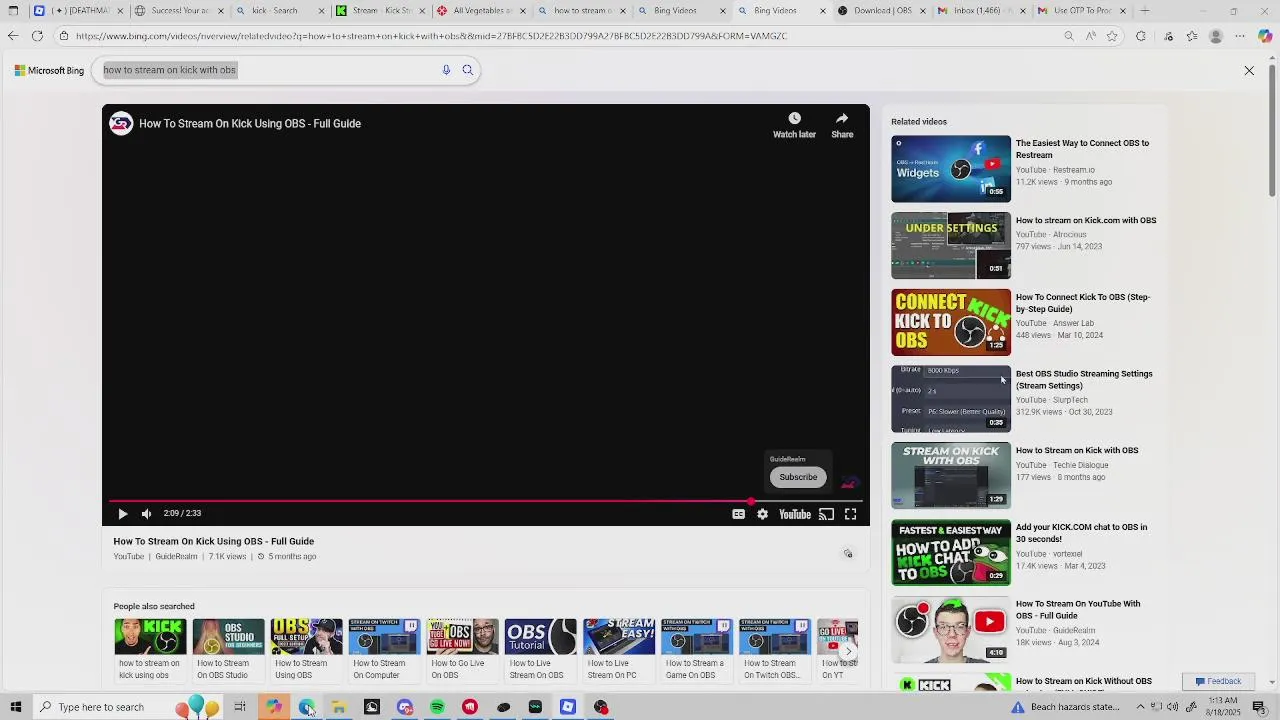
Task: Switch to 'Stream - Kick' browser tab
Action: pos(381,11)
